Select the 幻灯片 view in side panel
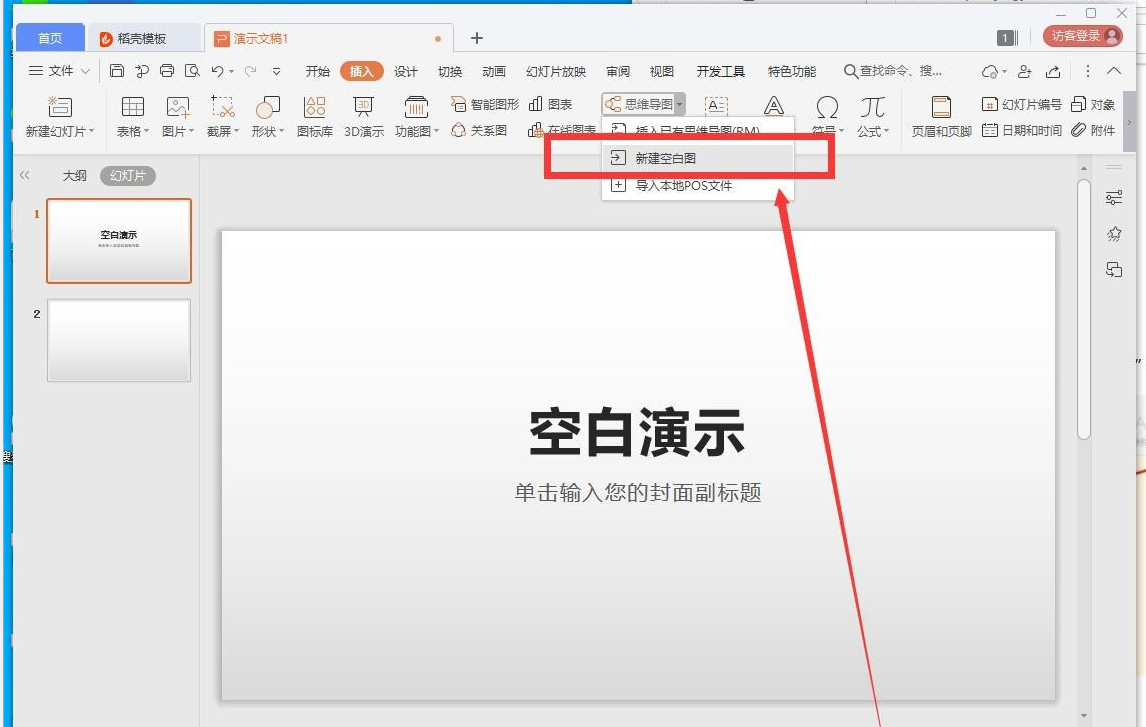 (128, 176)
